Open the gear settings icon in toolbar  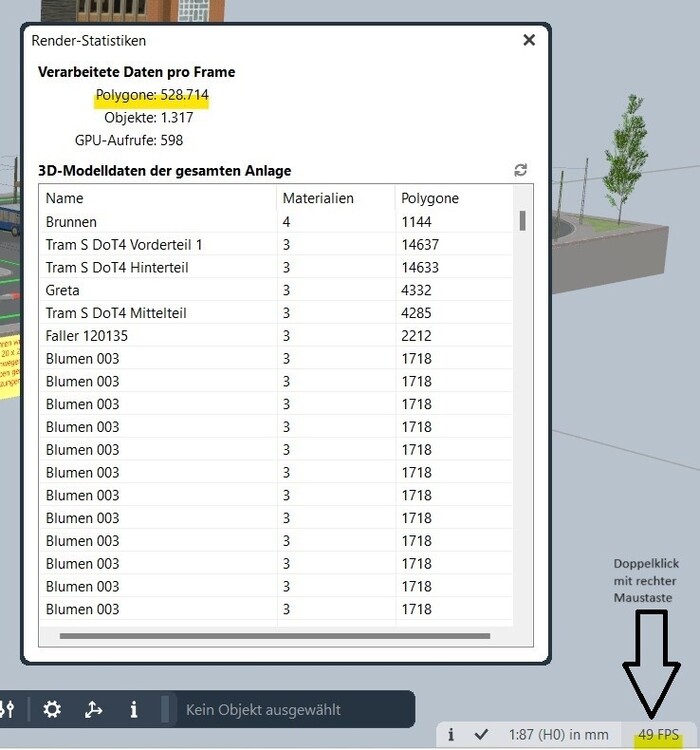pyautogui.click(x=52, y=709)
